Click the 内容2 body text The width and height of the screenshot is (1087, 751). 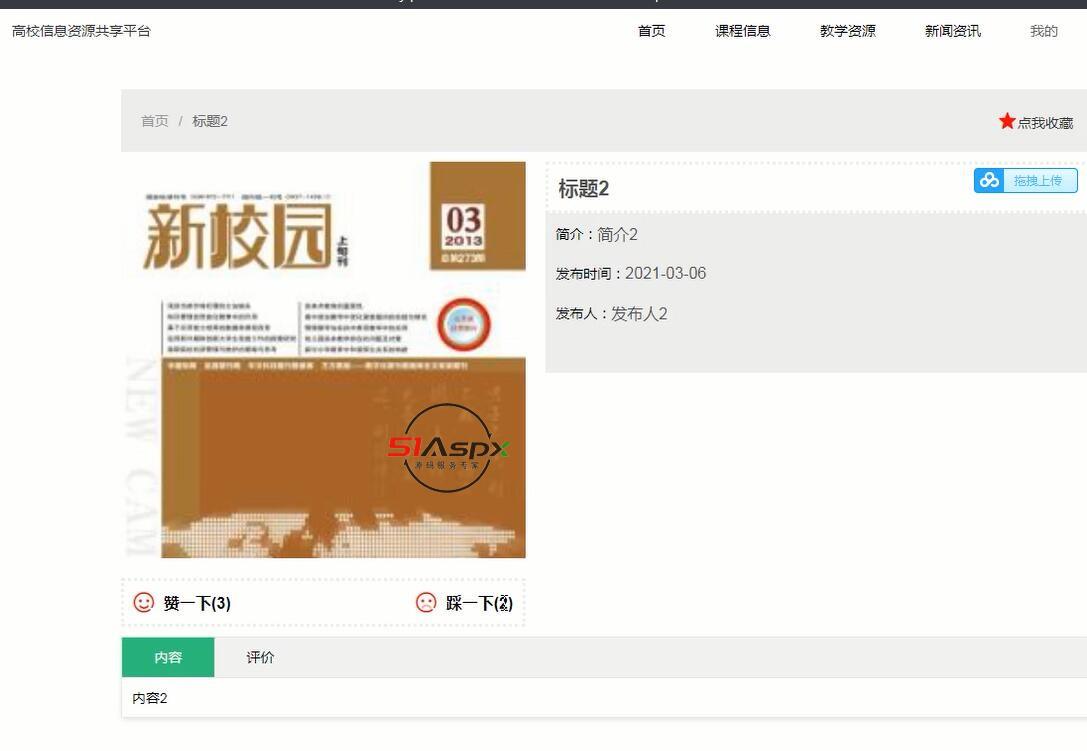click(150, 698)
